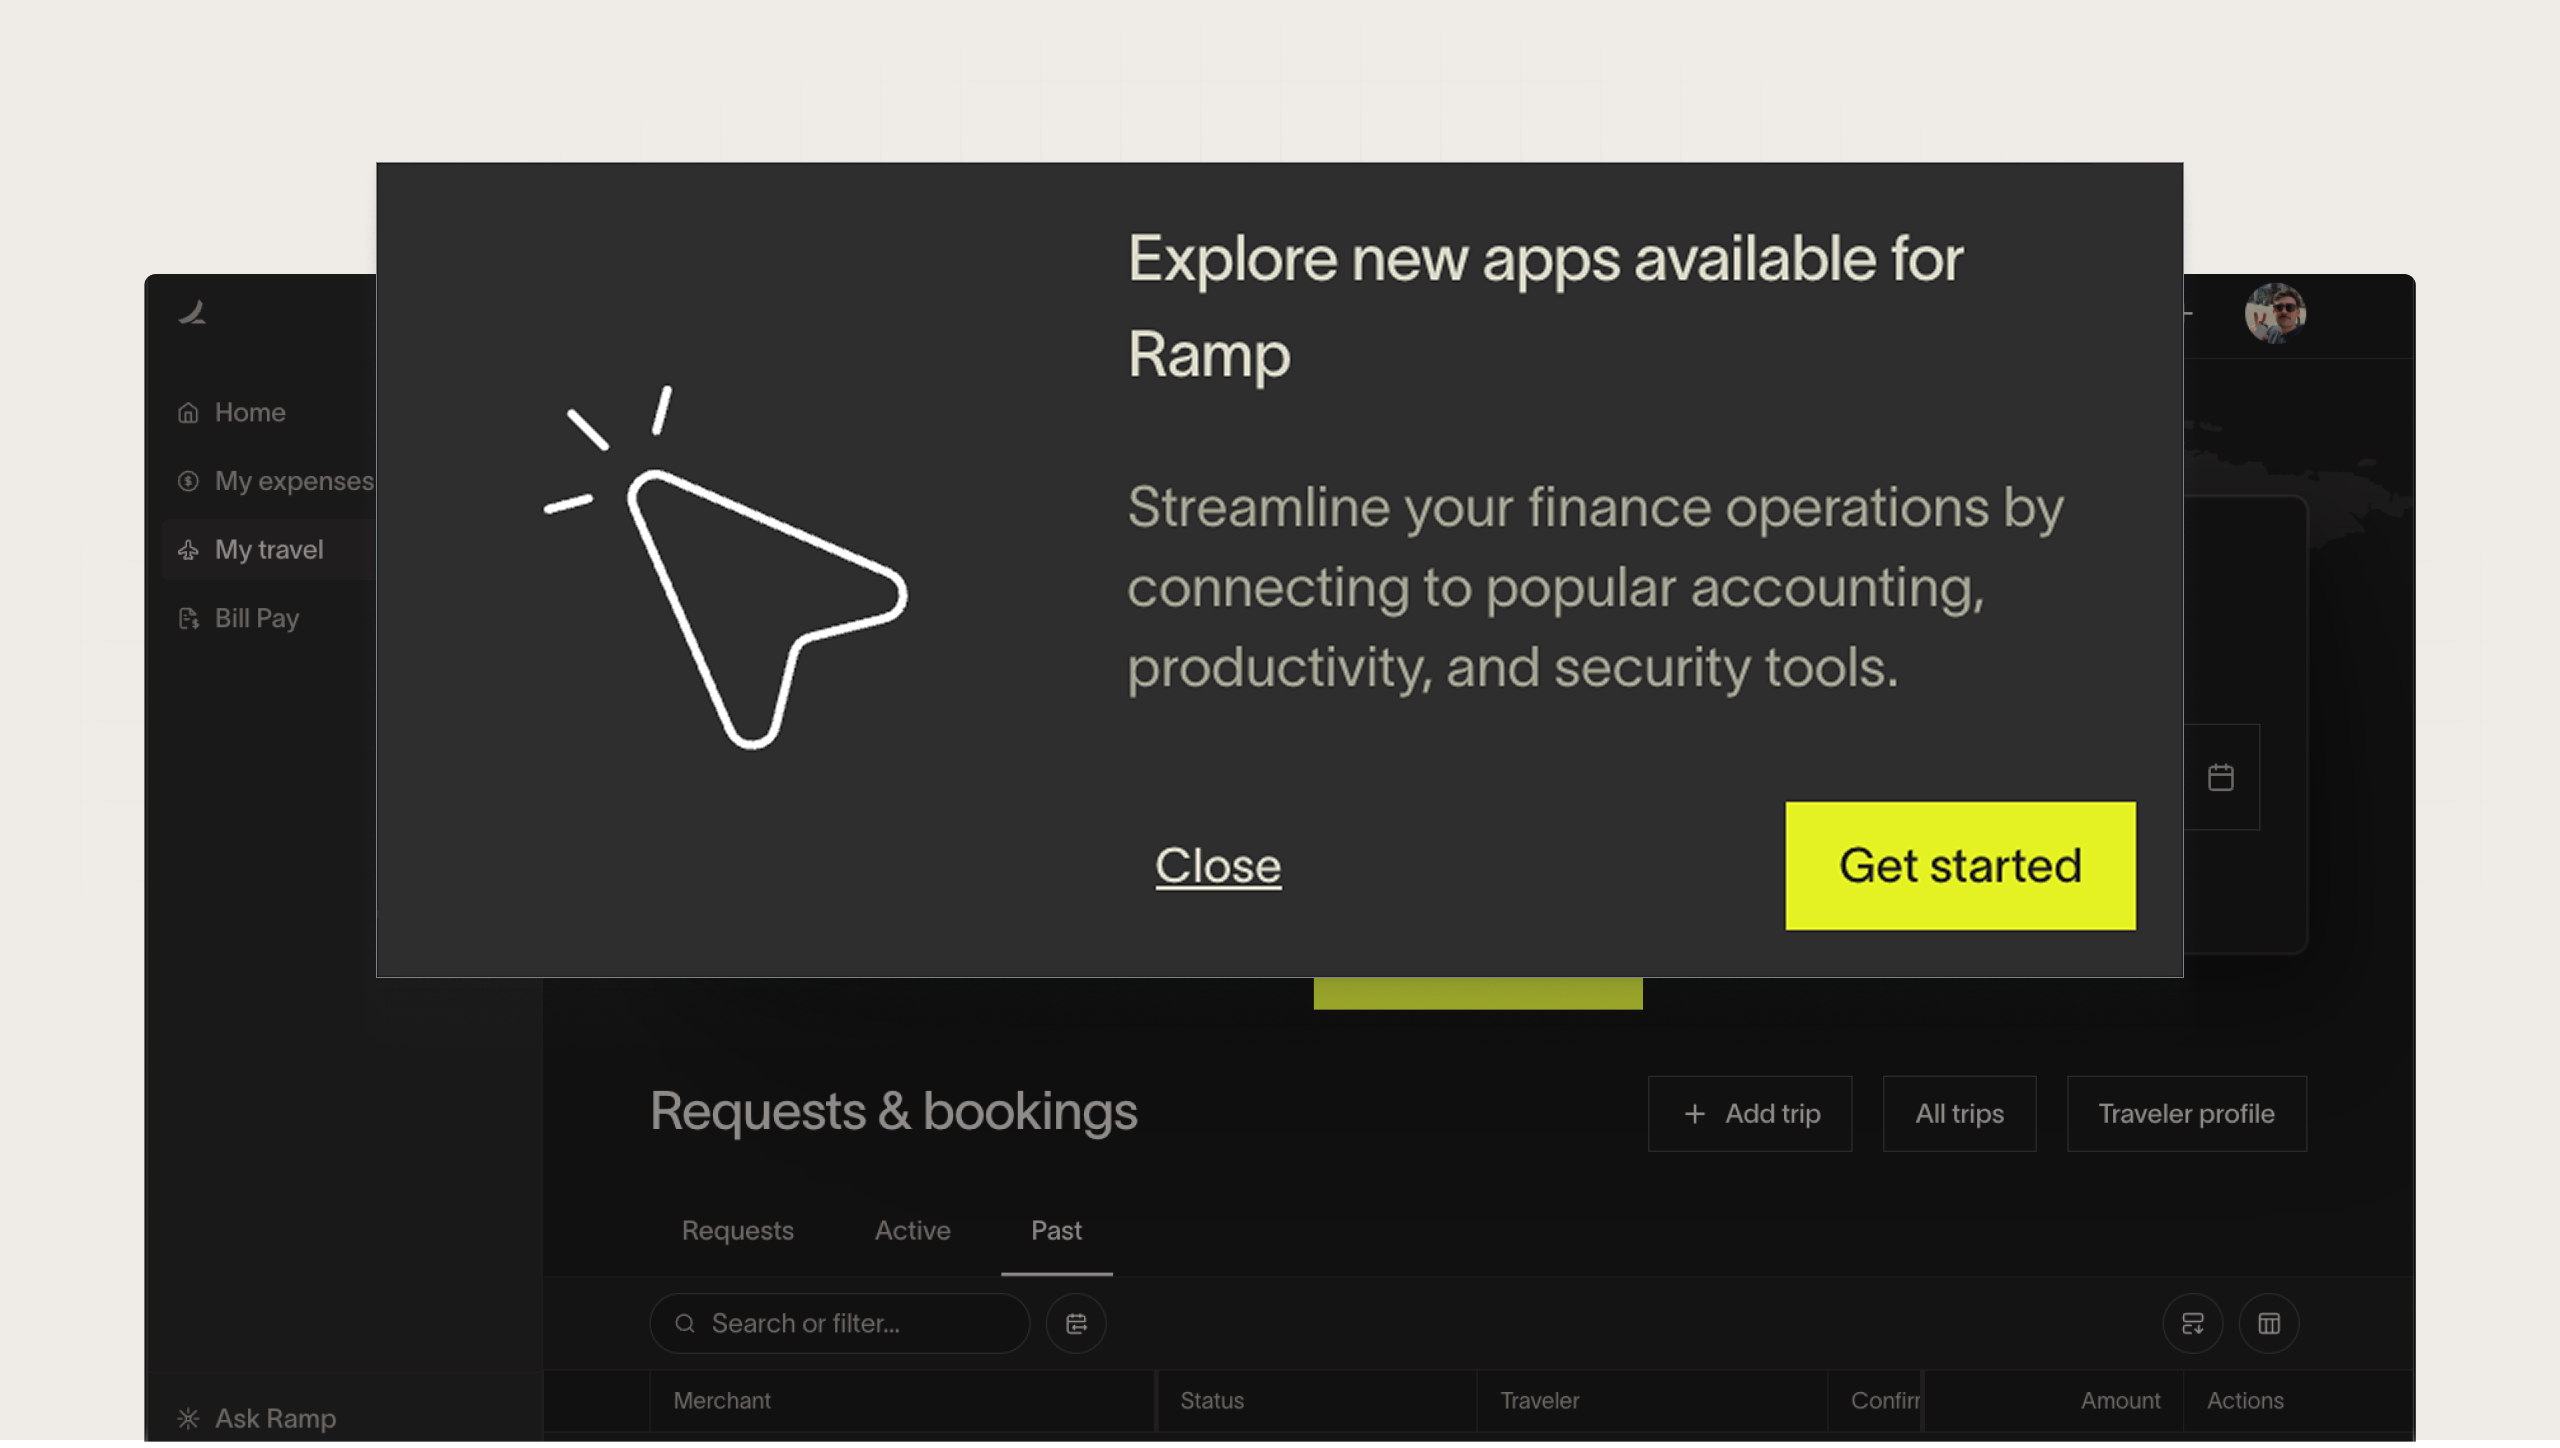Open All trips
This screenshot has height=1448, width=2560.
pyautogui.click(x=1959, y=1113)
